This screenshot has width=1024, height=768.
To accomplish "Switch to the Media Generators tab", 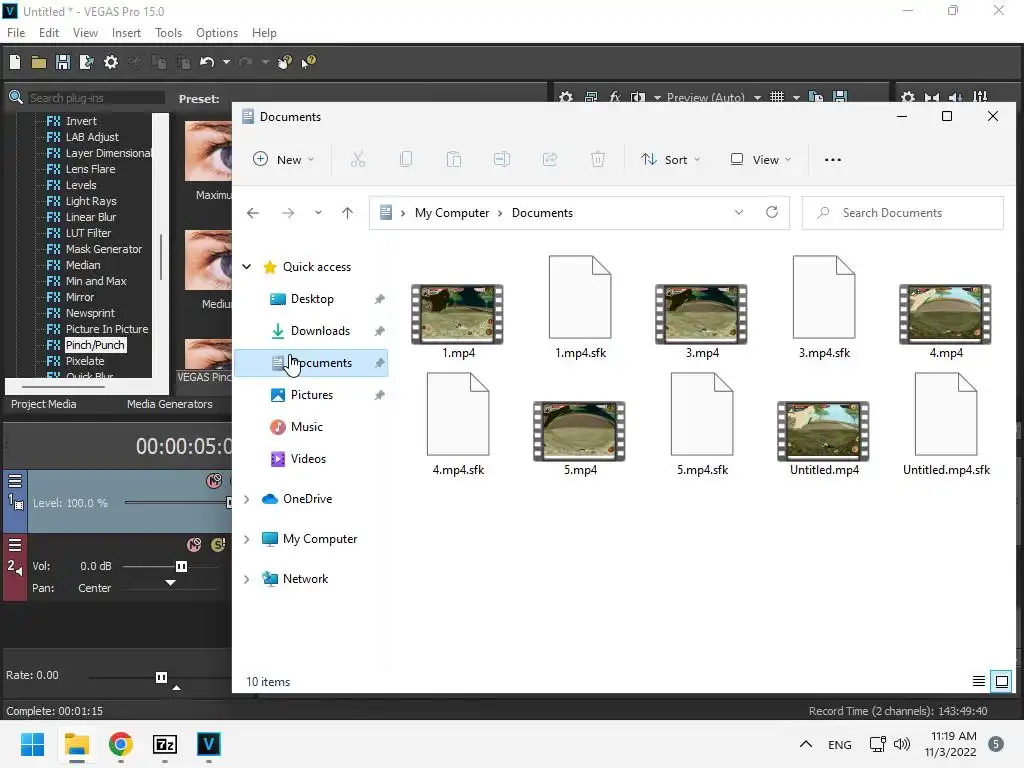I will pos(170,404).
